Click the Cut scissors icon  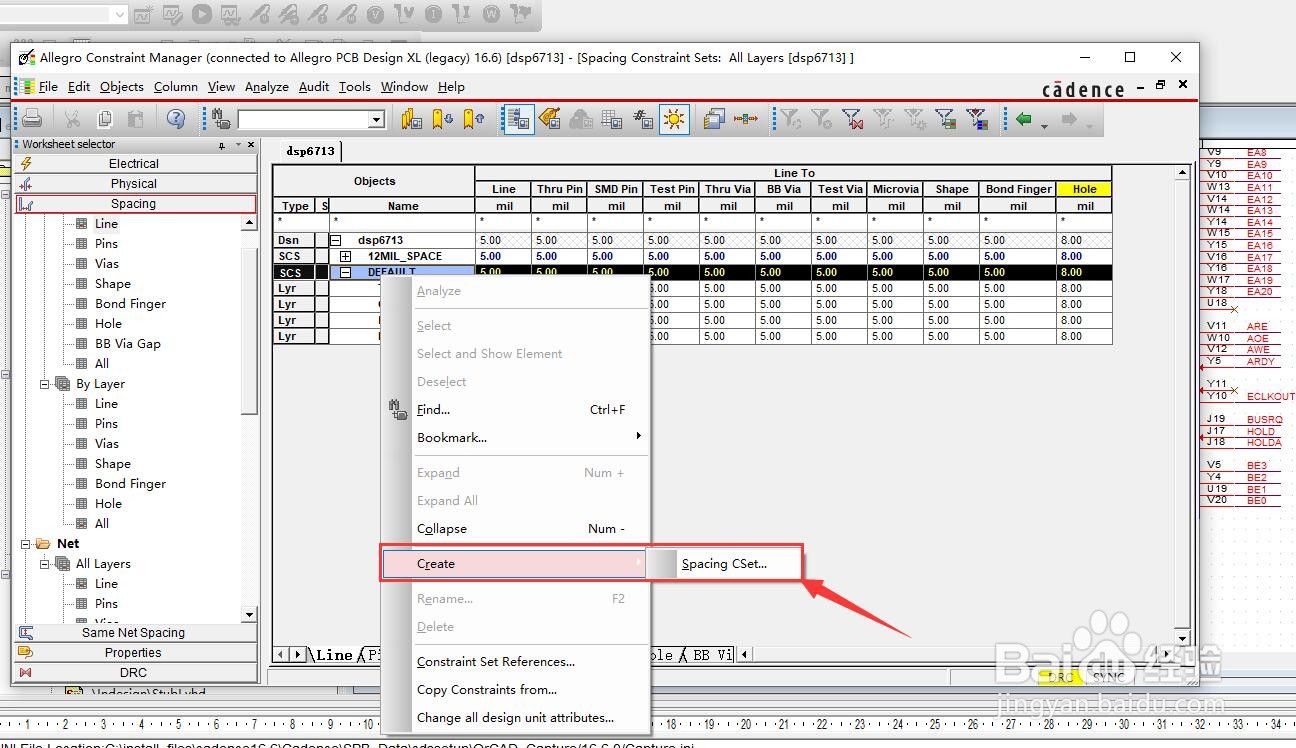[x=72, y=119]
